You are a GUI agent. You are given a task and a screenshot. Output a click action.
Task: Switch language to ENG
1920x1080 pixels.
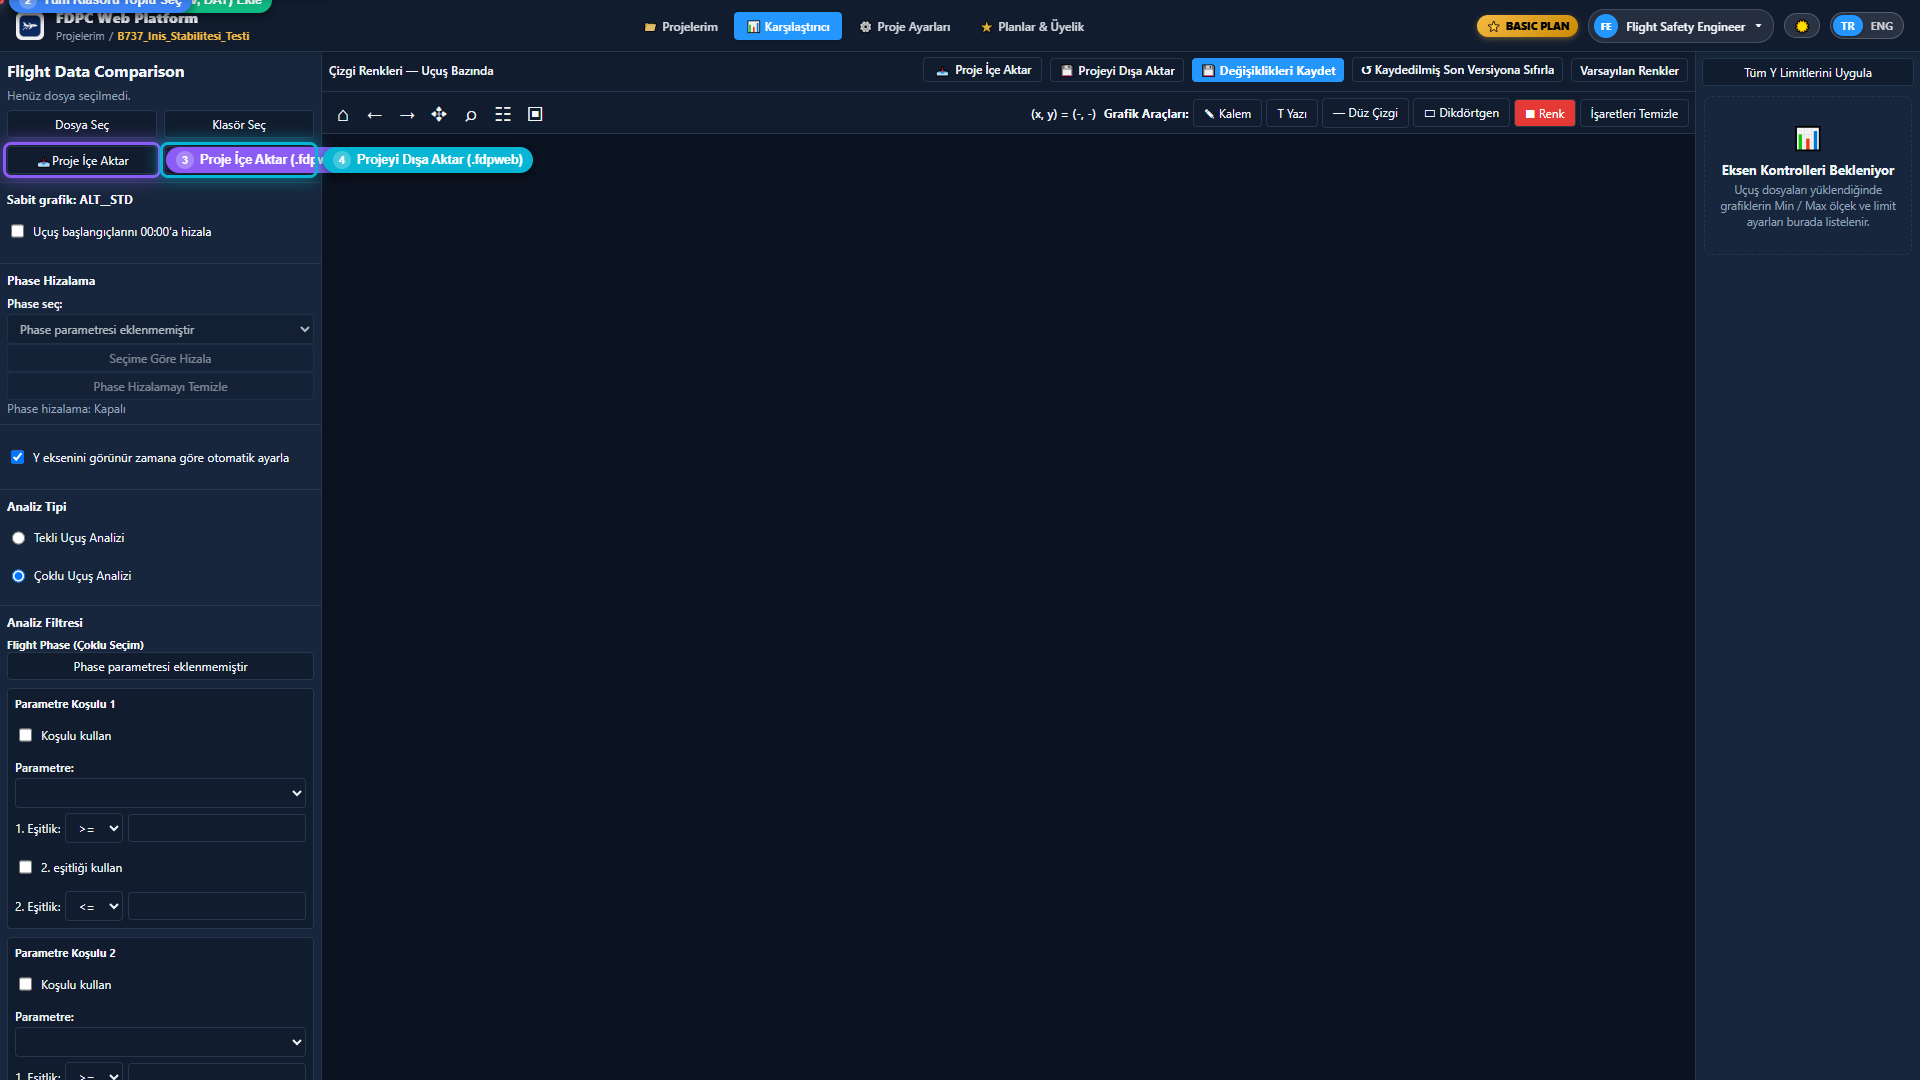coord(1882,27)
